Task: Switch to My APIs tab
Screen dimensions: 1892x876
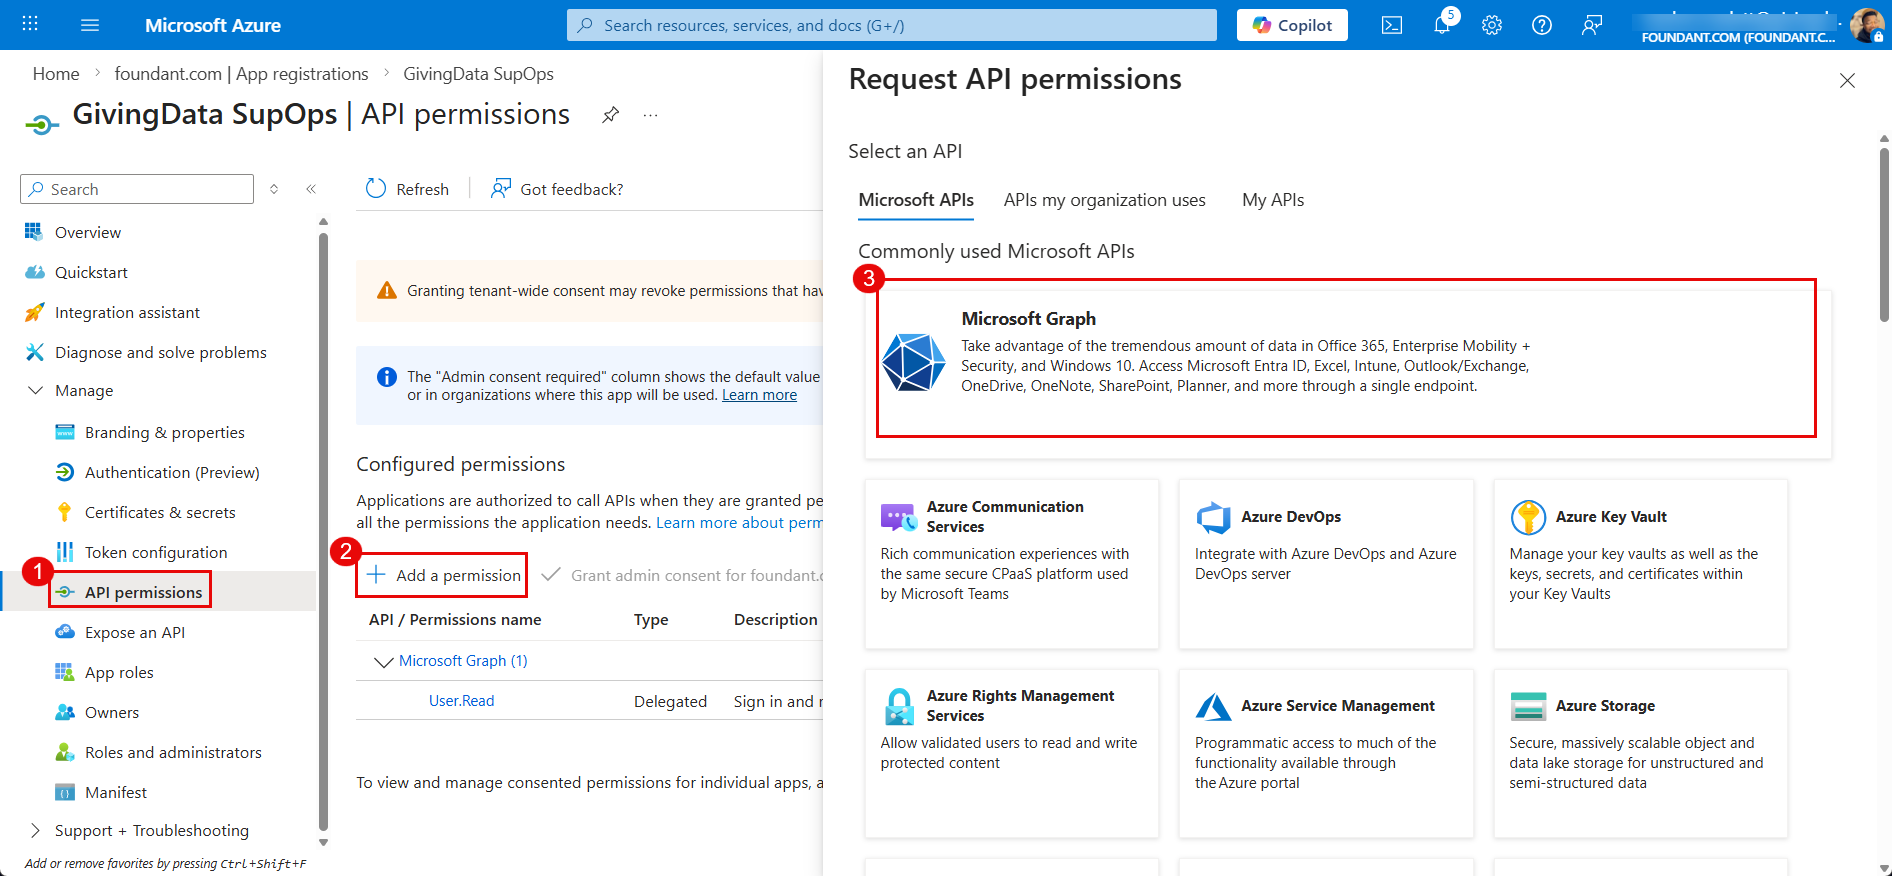Action: tap(1273, 200)
